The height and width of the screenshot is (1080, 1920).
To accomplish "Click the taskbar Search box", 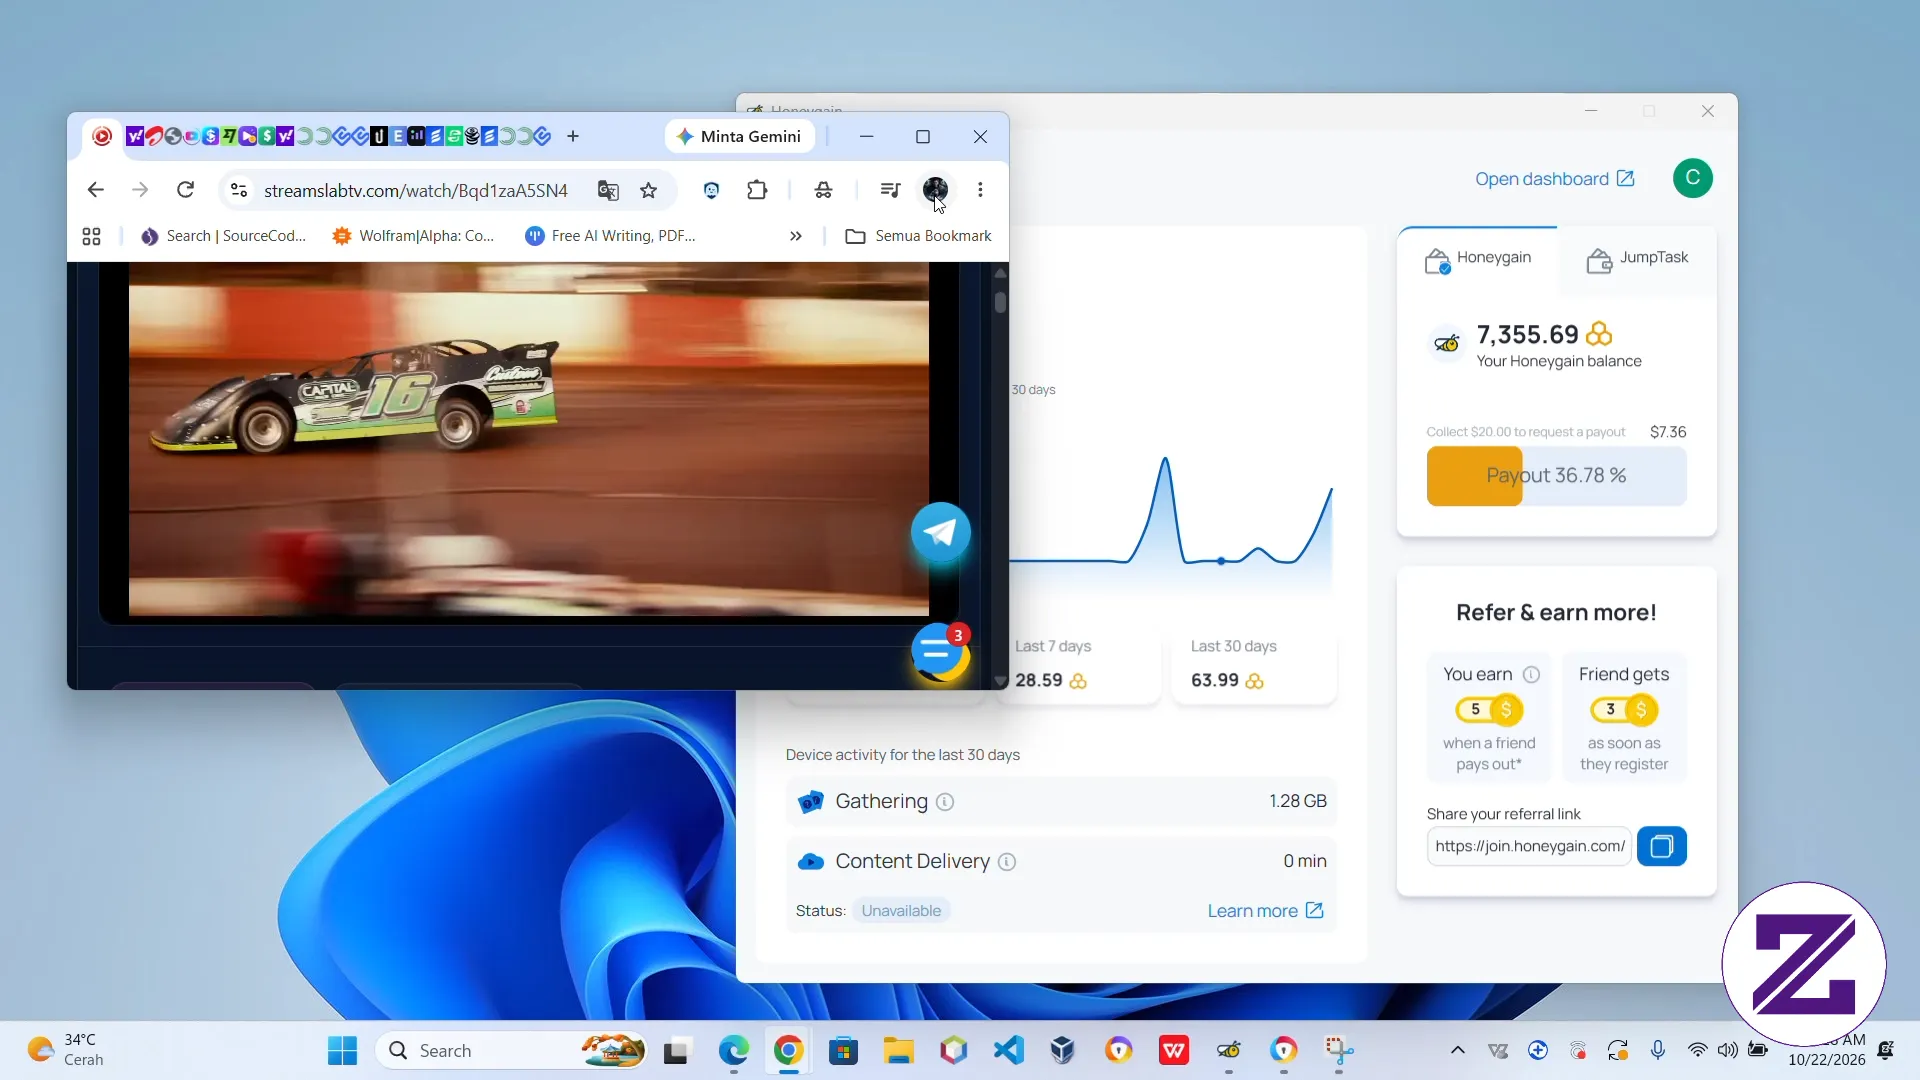I will (x=511, y=1051).
